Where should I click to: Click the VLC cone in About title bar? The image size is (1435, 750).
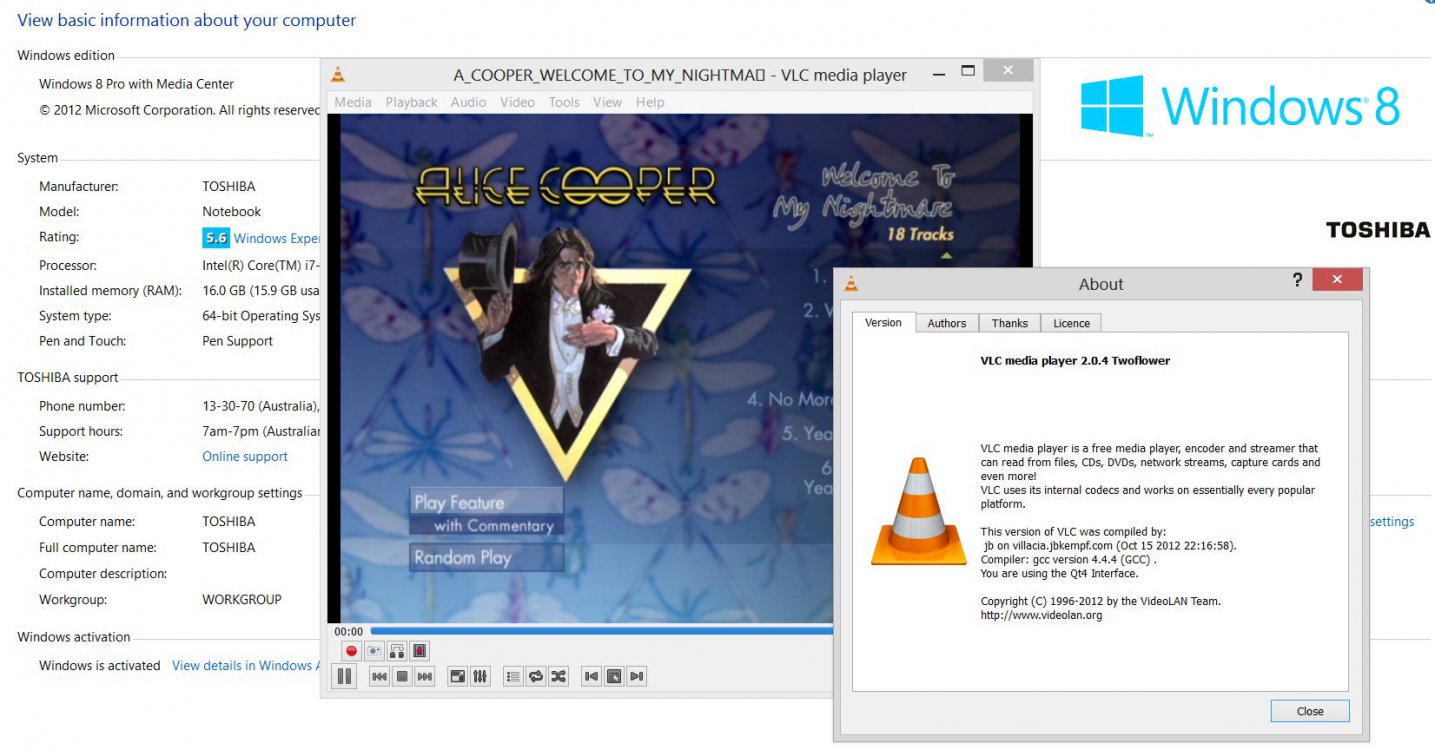coord(851,284)
